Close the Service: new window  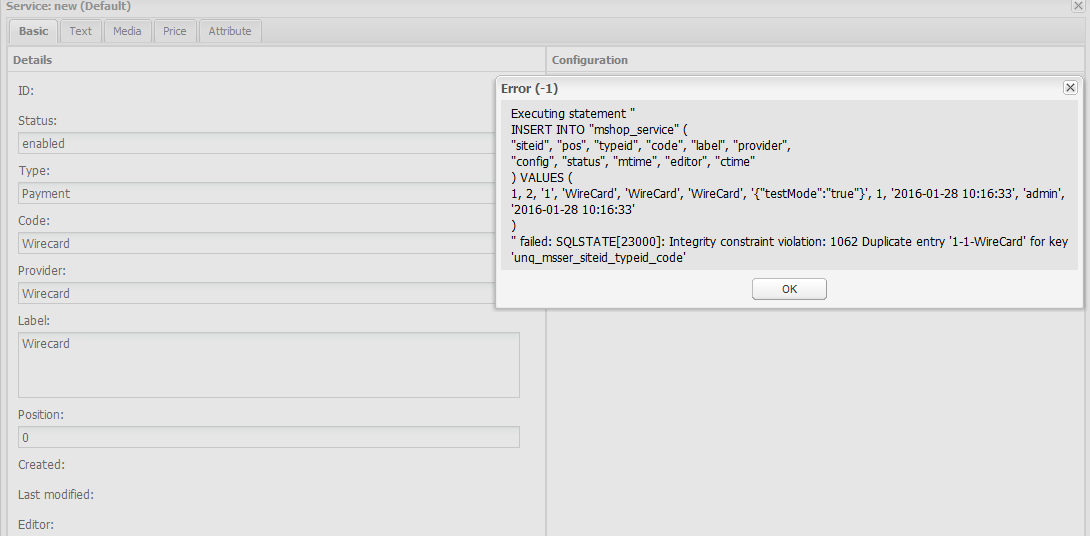point(1077,5)
